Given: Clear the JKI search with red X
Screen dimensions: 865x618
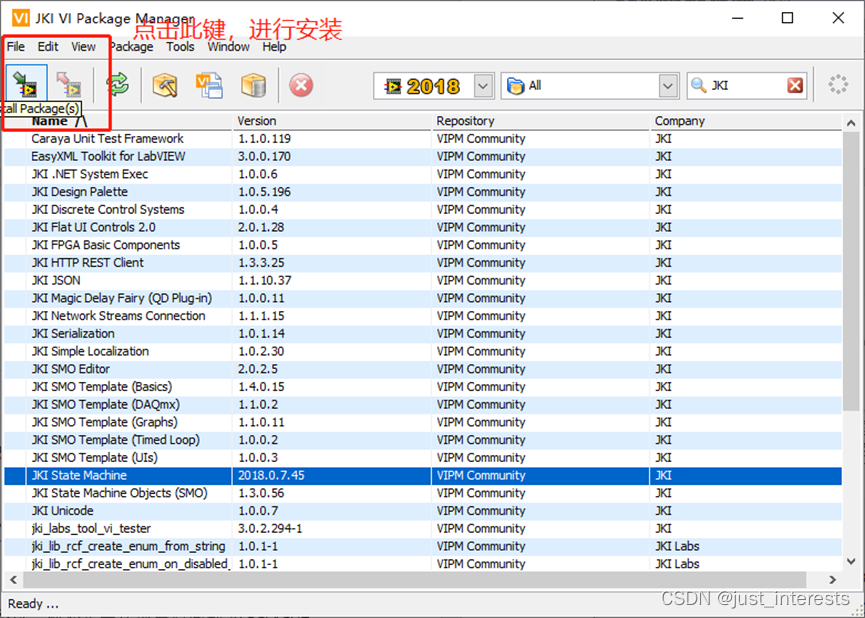Looking at the screenshot, I should pyautogui.click(x=795, y=86).
